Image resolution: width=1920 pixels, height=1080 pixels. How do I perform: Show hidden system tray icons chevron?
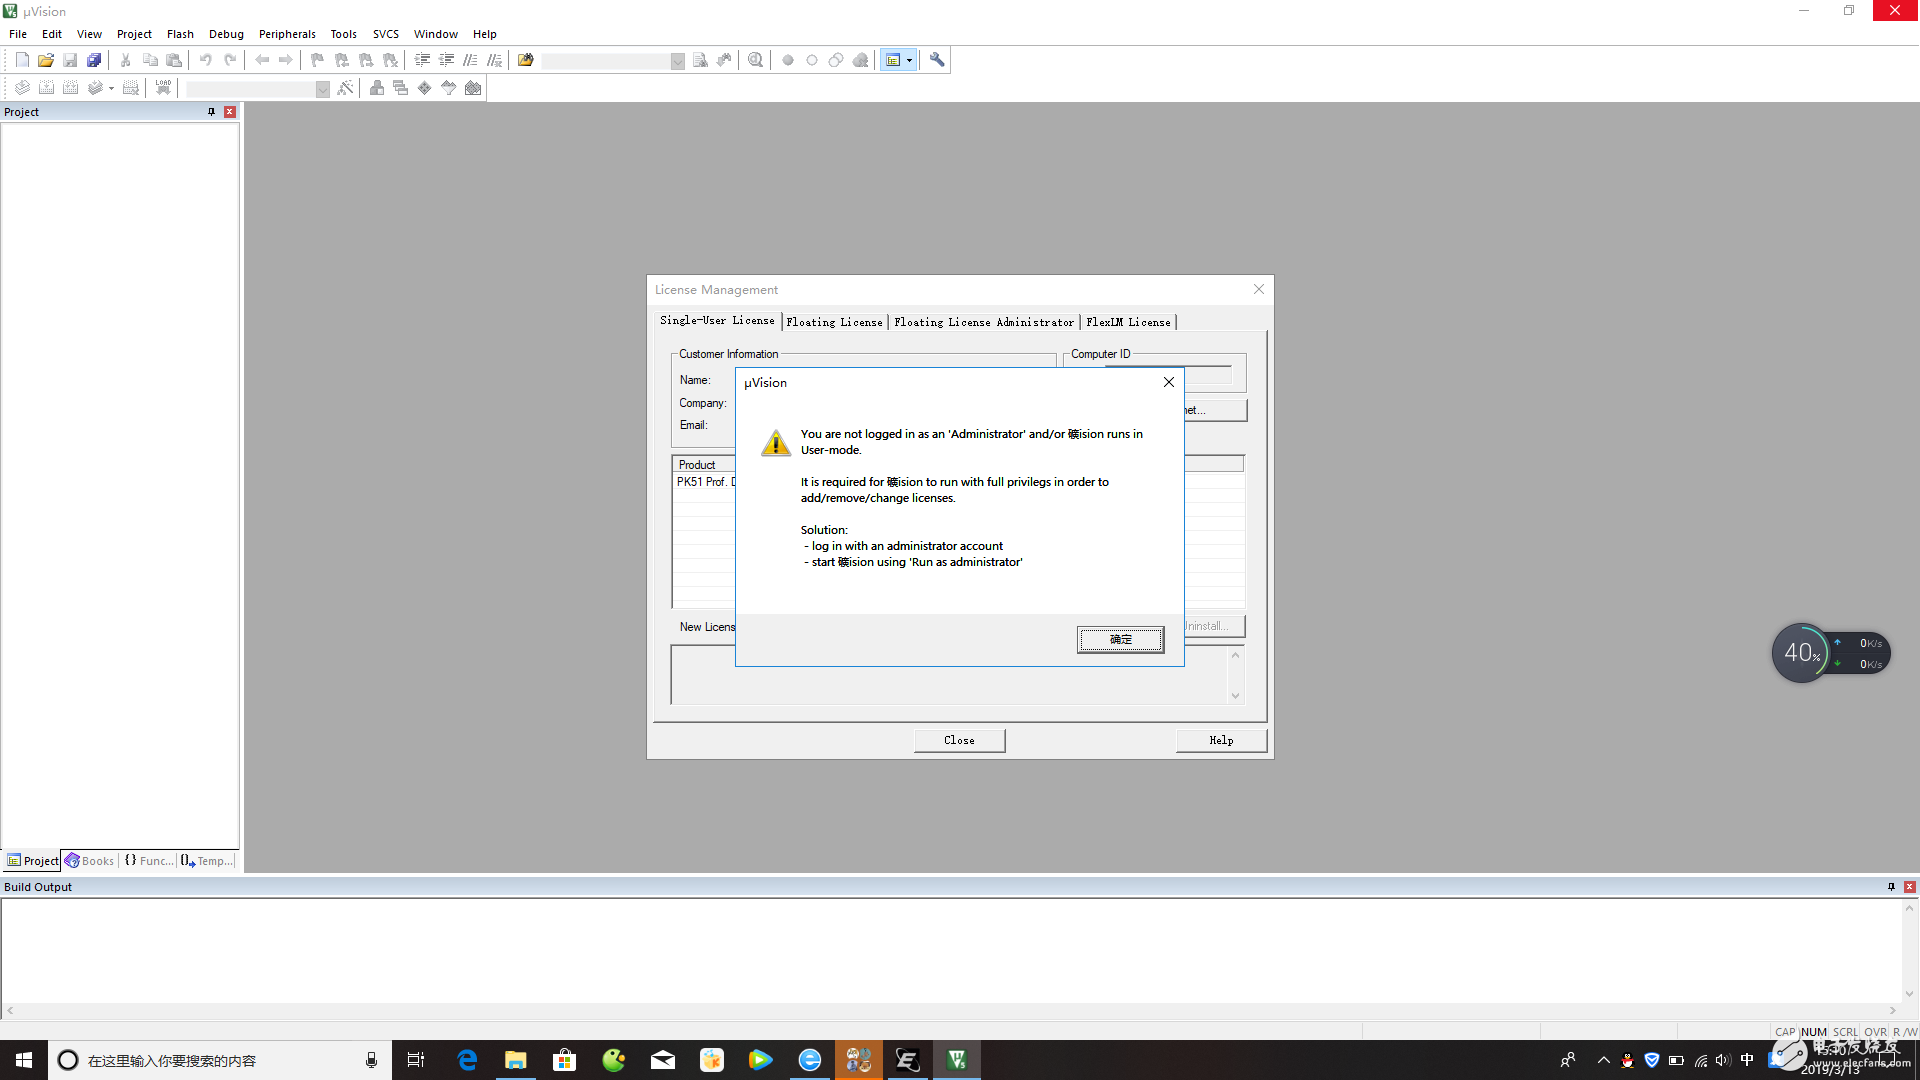click(1603, 1060)
